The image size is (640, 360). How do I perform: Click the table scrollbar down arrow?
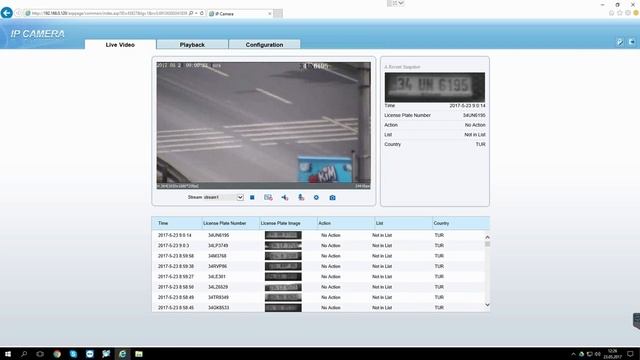(487, 305)
